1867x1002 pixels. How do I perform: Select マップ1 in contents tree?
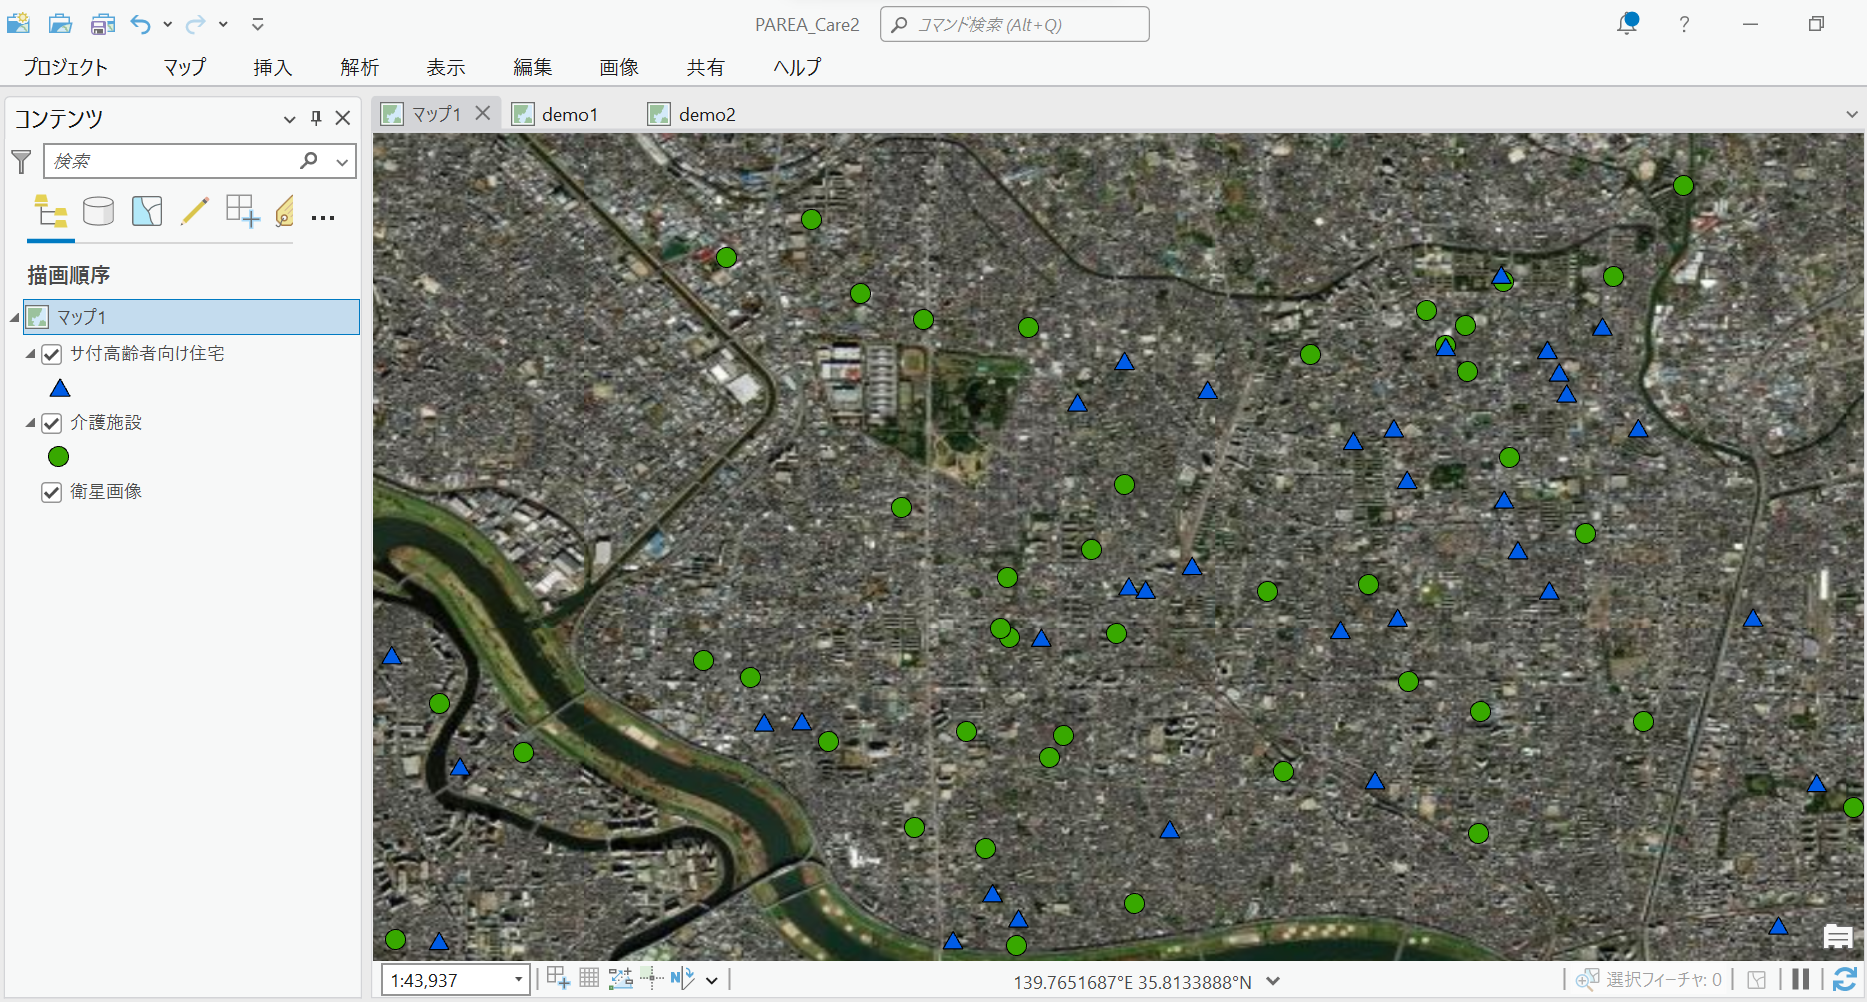coord(191,317)
